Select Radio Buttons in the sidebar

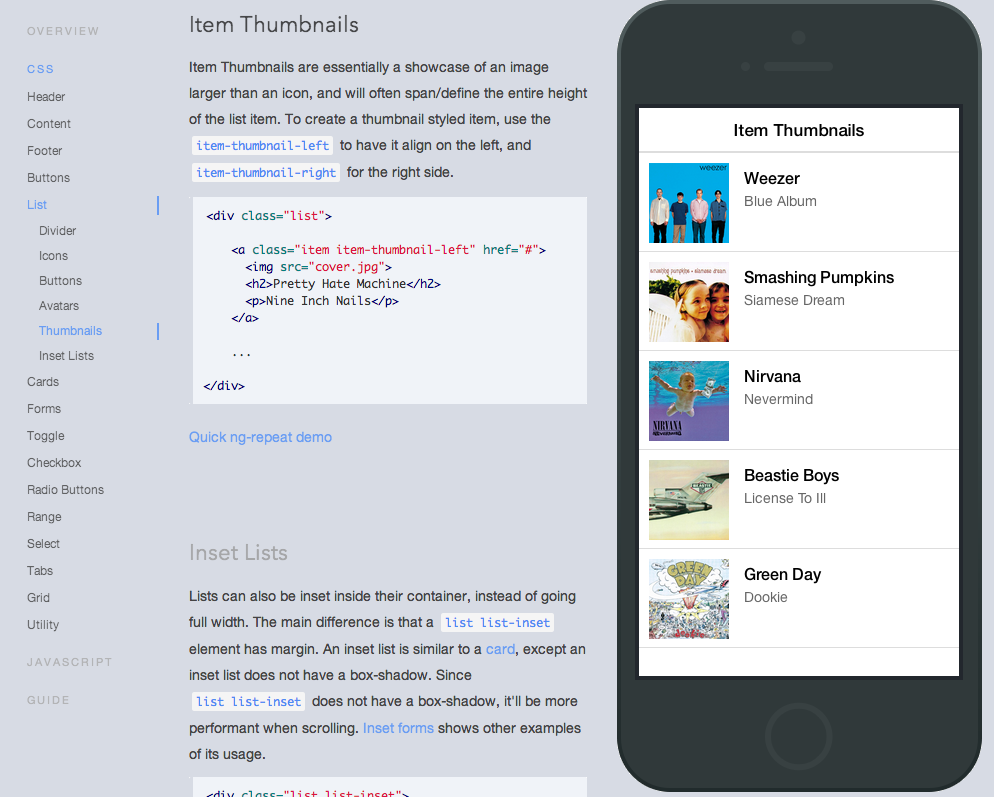[65, 489]
